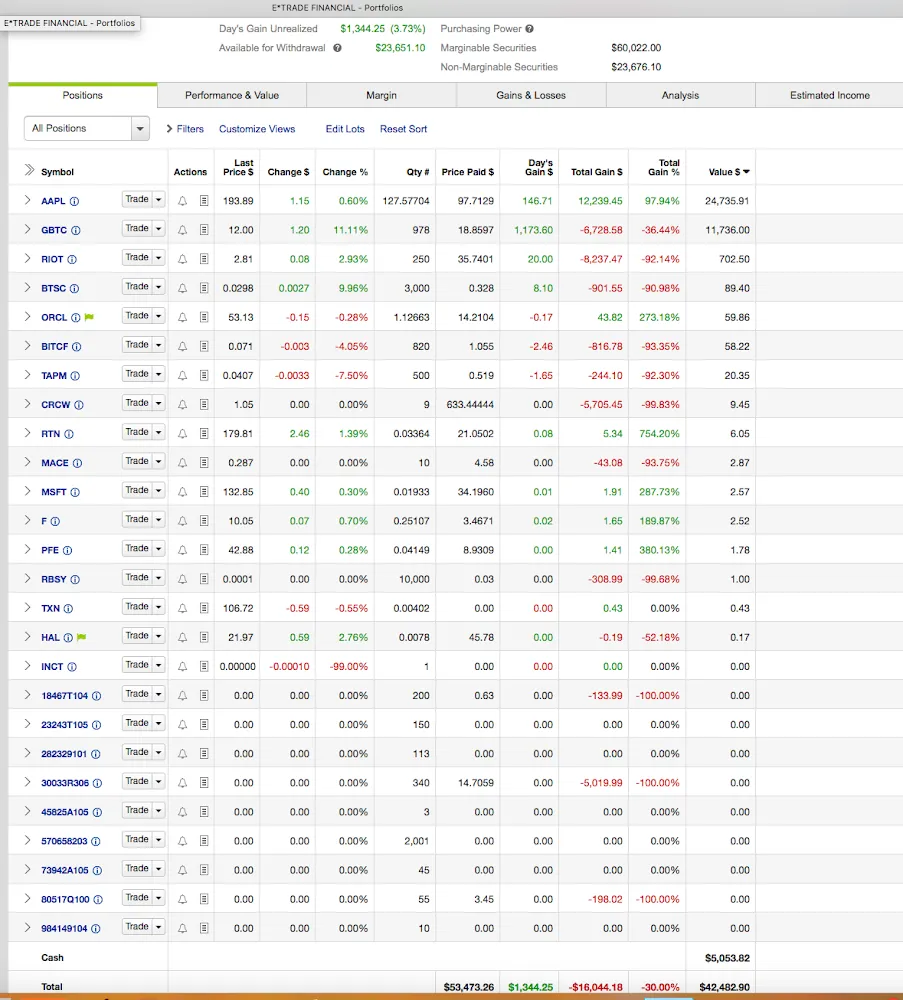Viewport: 903px width, 1000px height.
Task: Sort by the Price Paid $ column header
Action: [467, 172]
